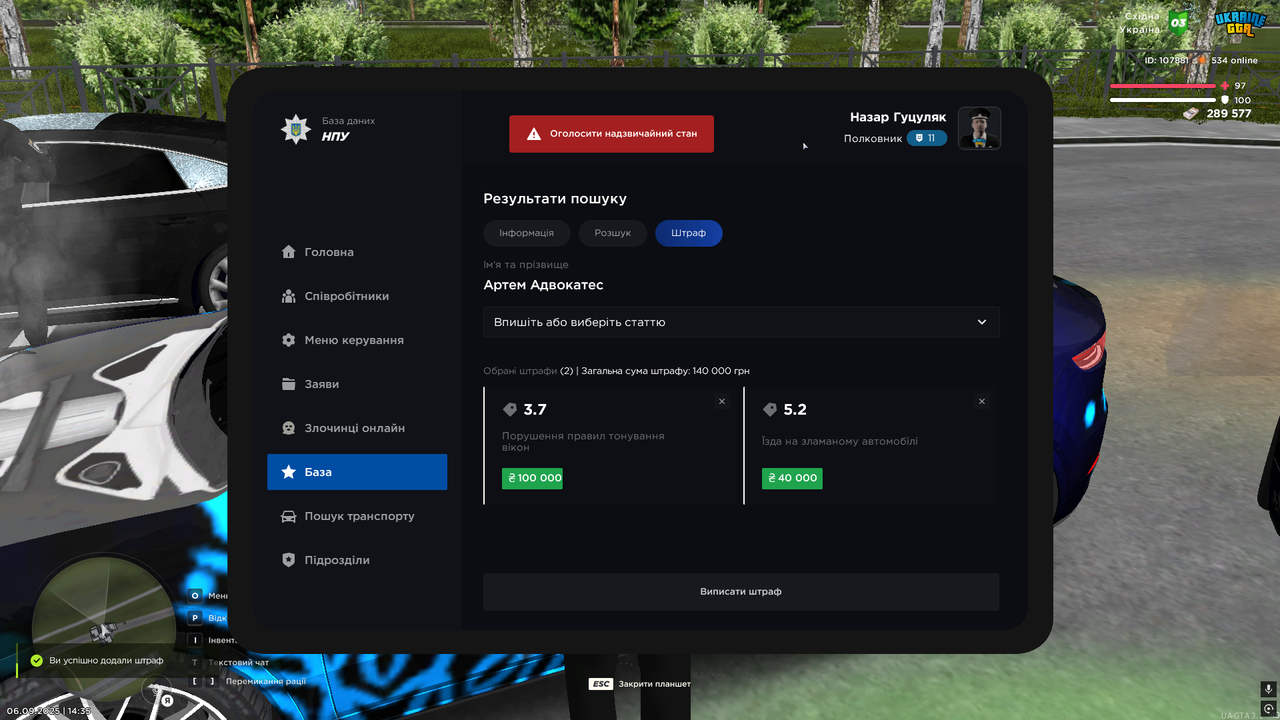Click the tag icon next to article 3.7

tap(510, 410)
